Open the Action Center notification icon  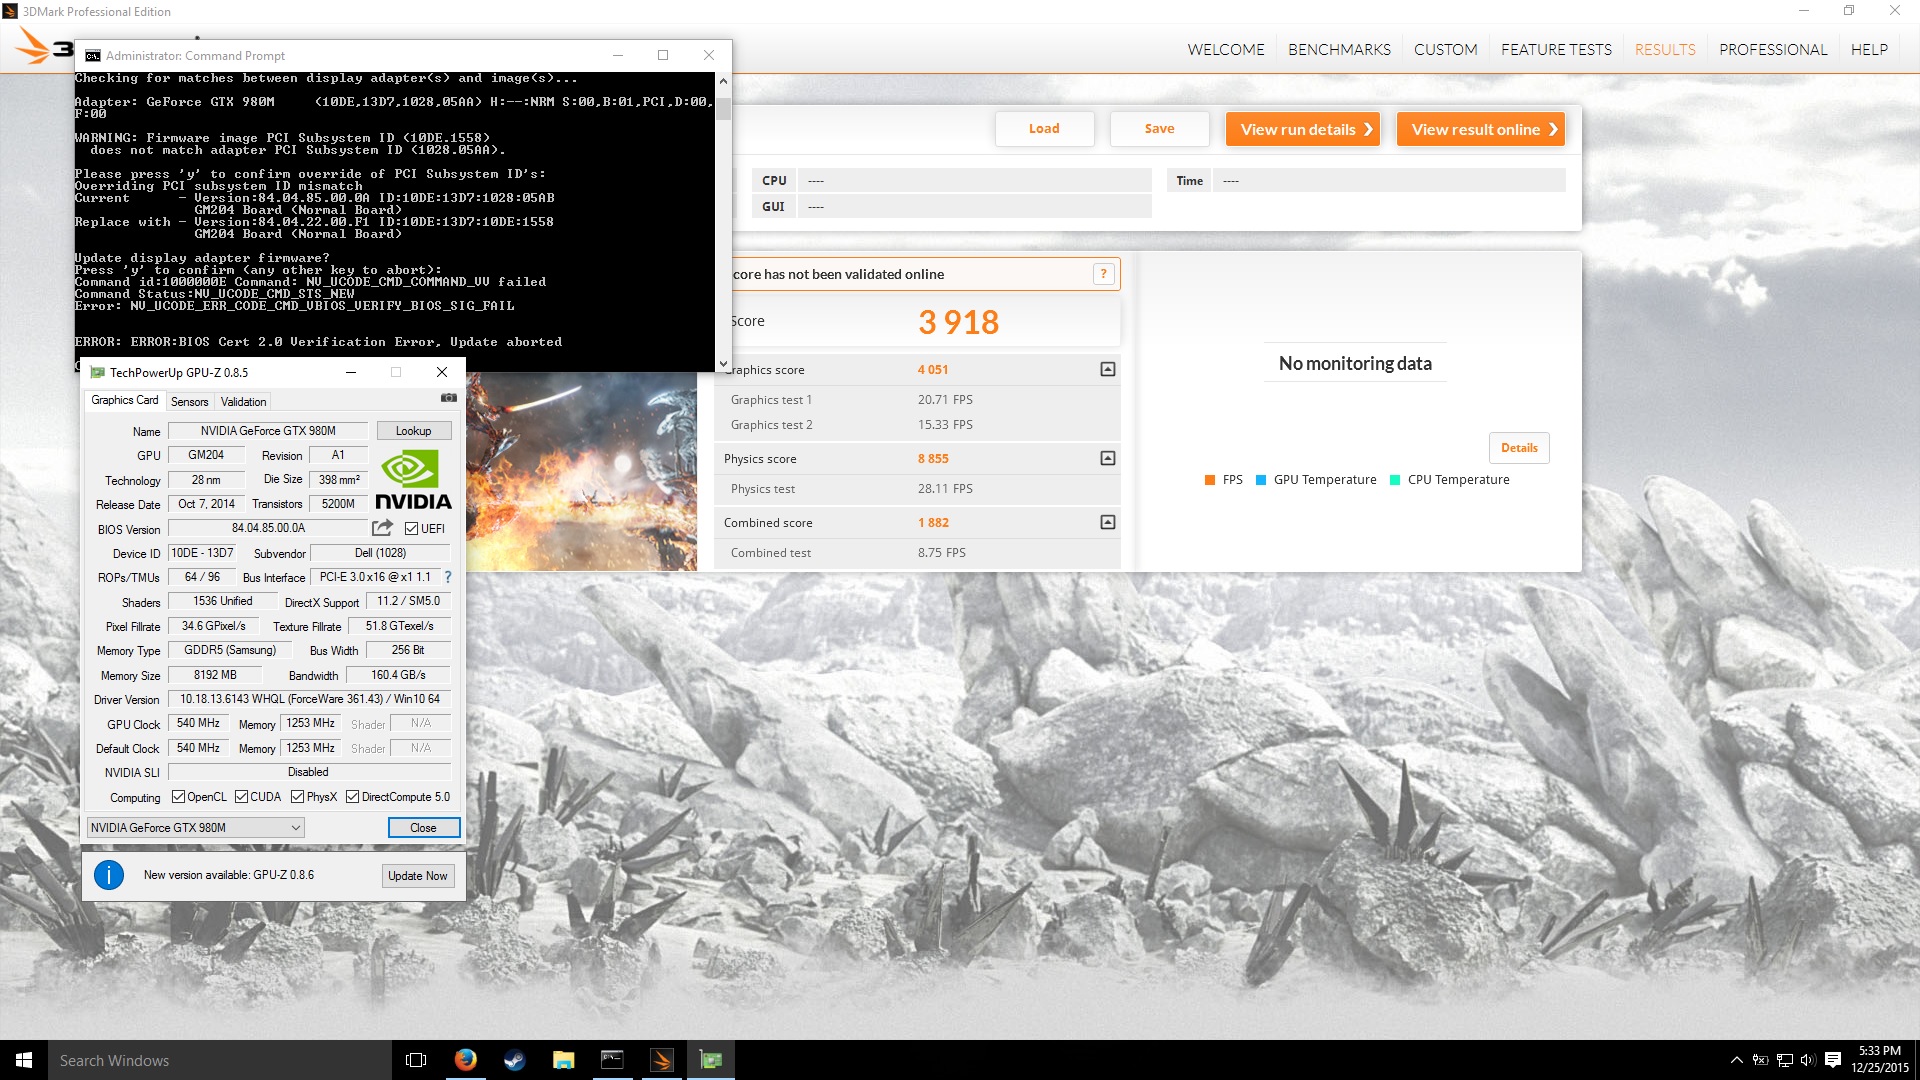[x=1833, y=1060]
